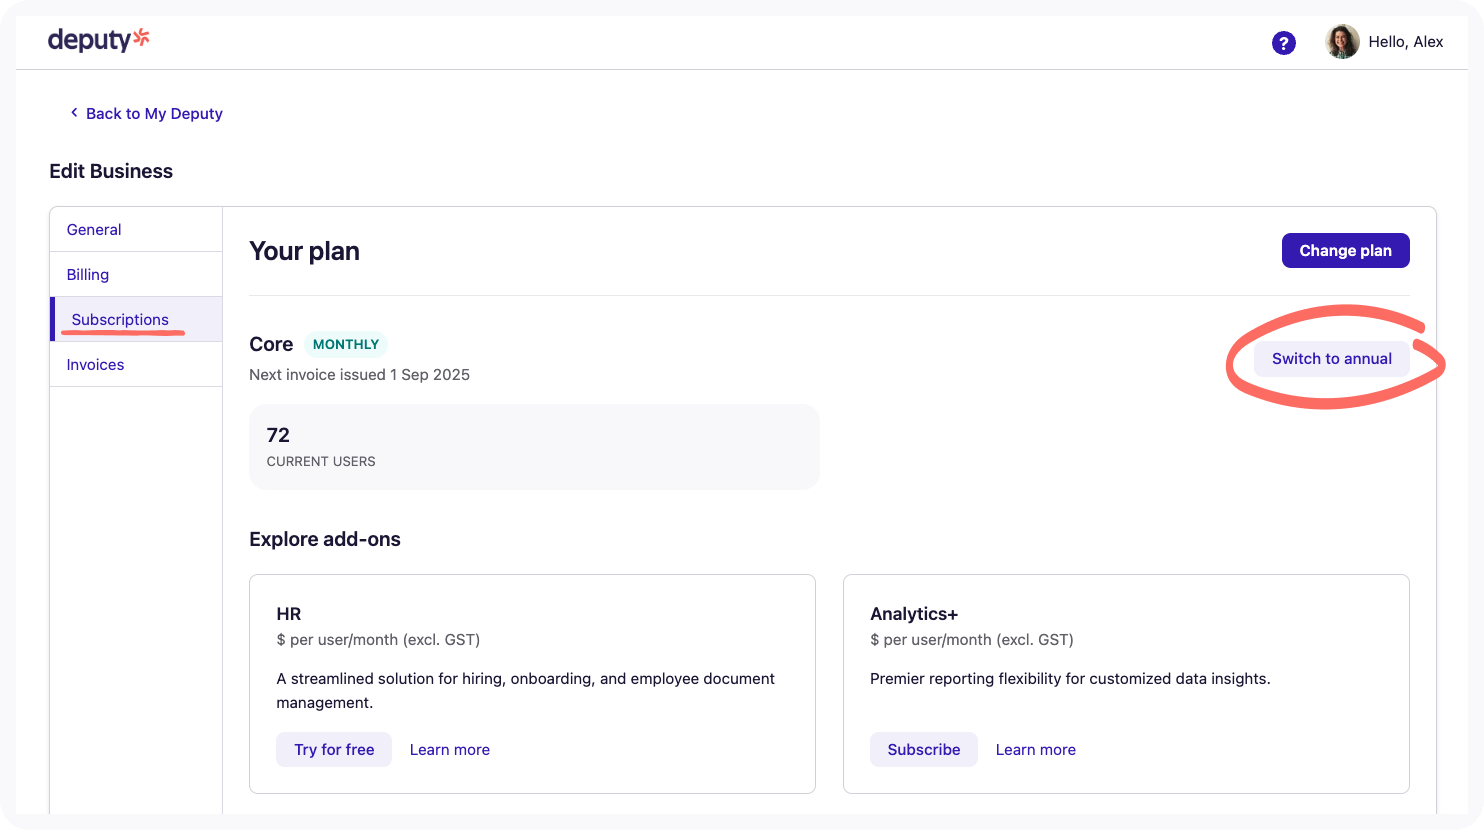1484x830 pixels.
Task: Subscribe to the Analytics+ add-on
Action: coord(923,750)
